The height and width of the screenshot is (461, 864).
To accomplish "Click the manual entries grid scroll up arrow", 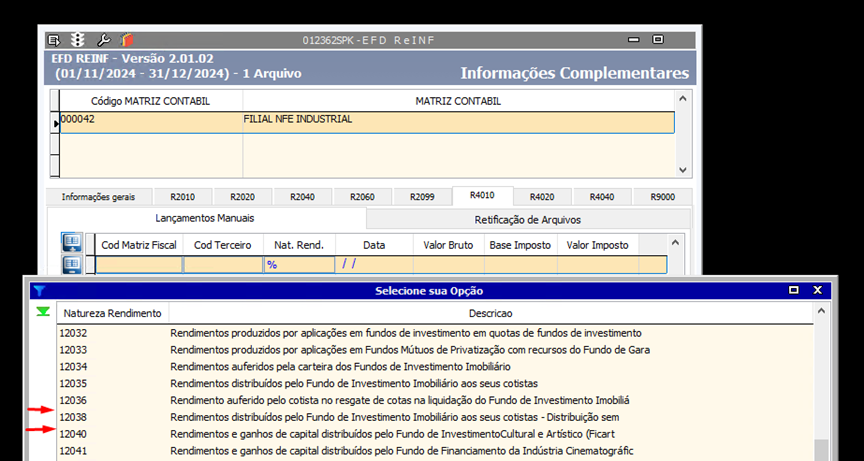I will [x=676, y=242].
